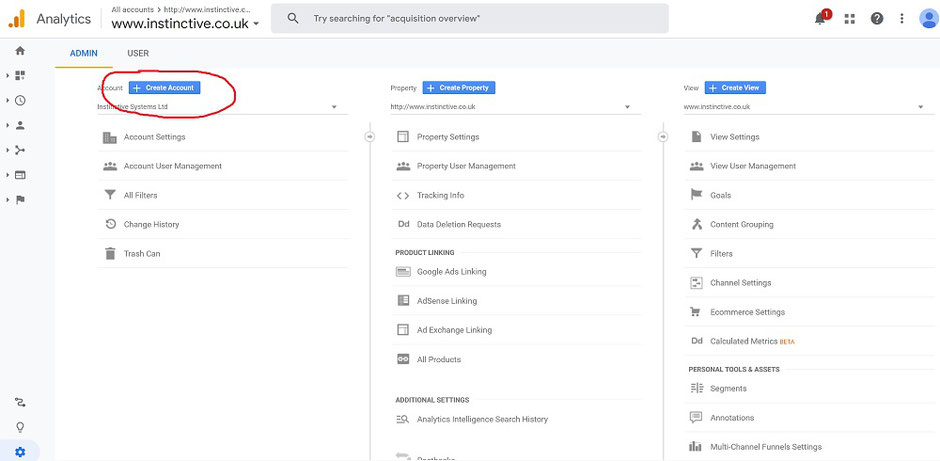Expand the Customization sidebar section arrow
The height and width of the screenshot is (461, 940).
[x=8, y=76]
